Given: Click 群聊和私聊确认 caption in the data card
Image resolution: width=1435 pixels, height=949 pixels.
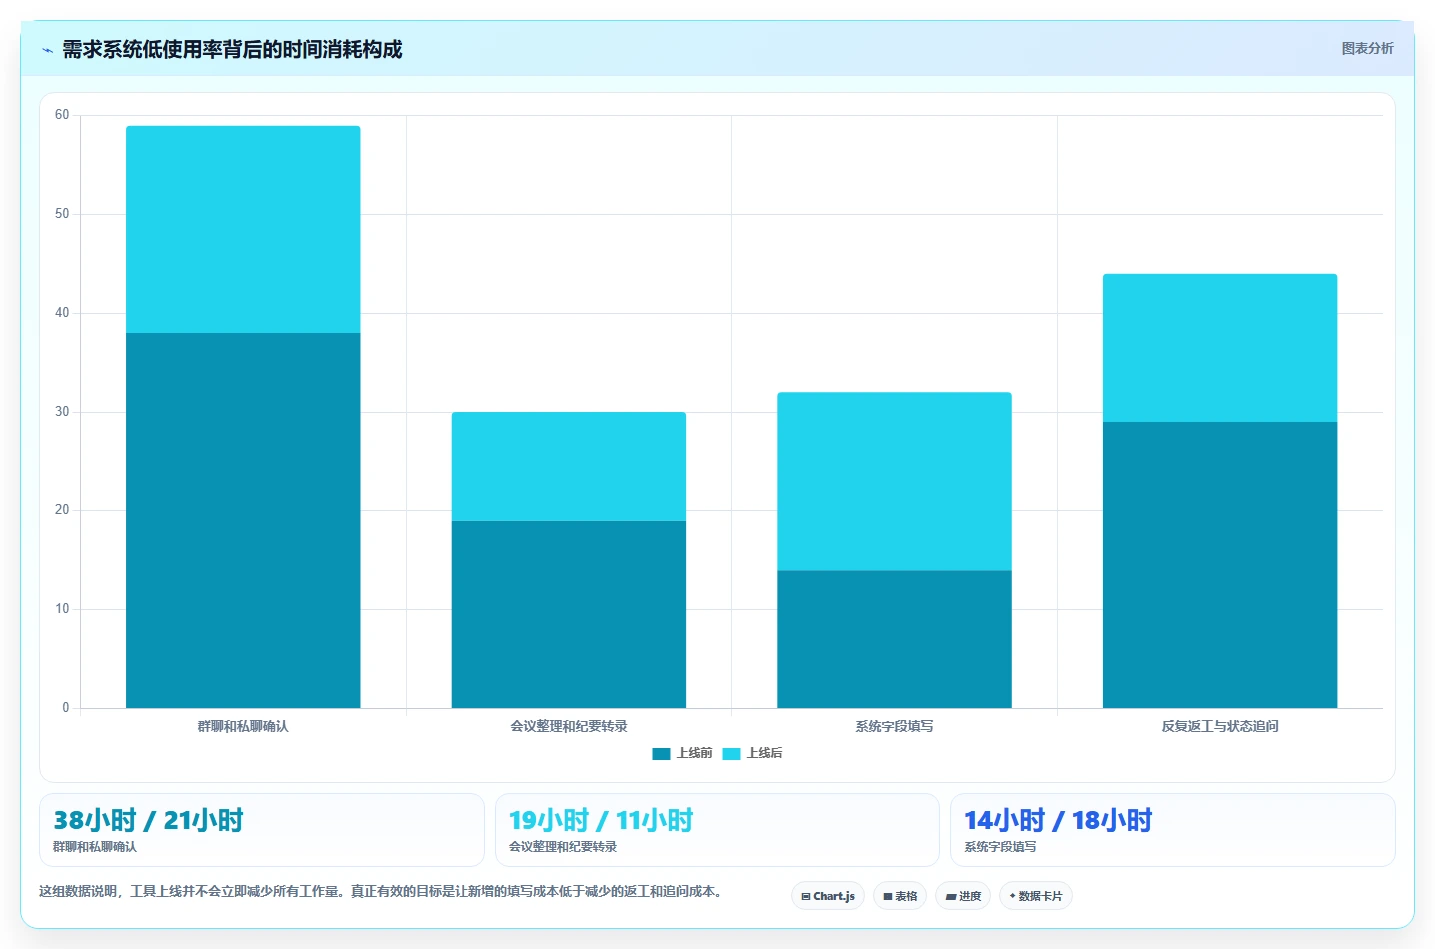Looking at the screenshot, I should (95, 847).
